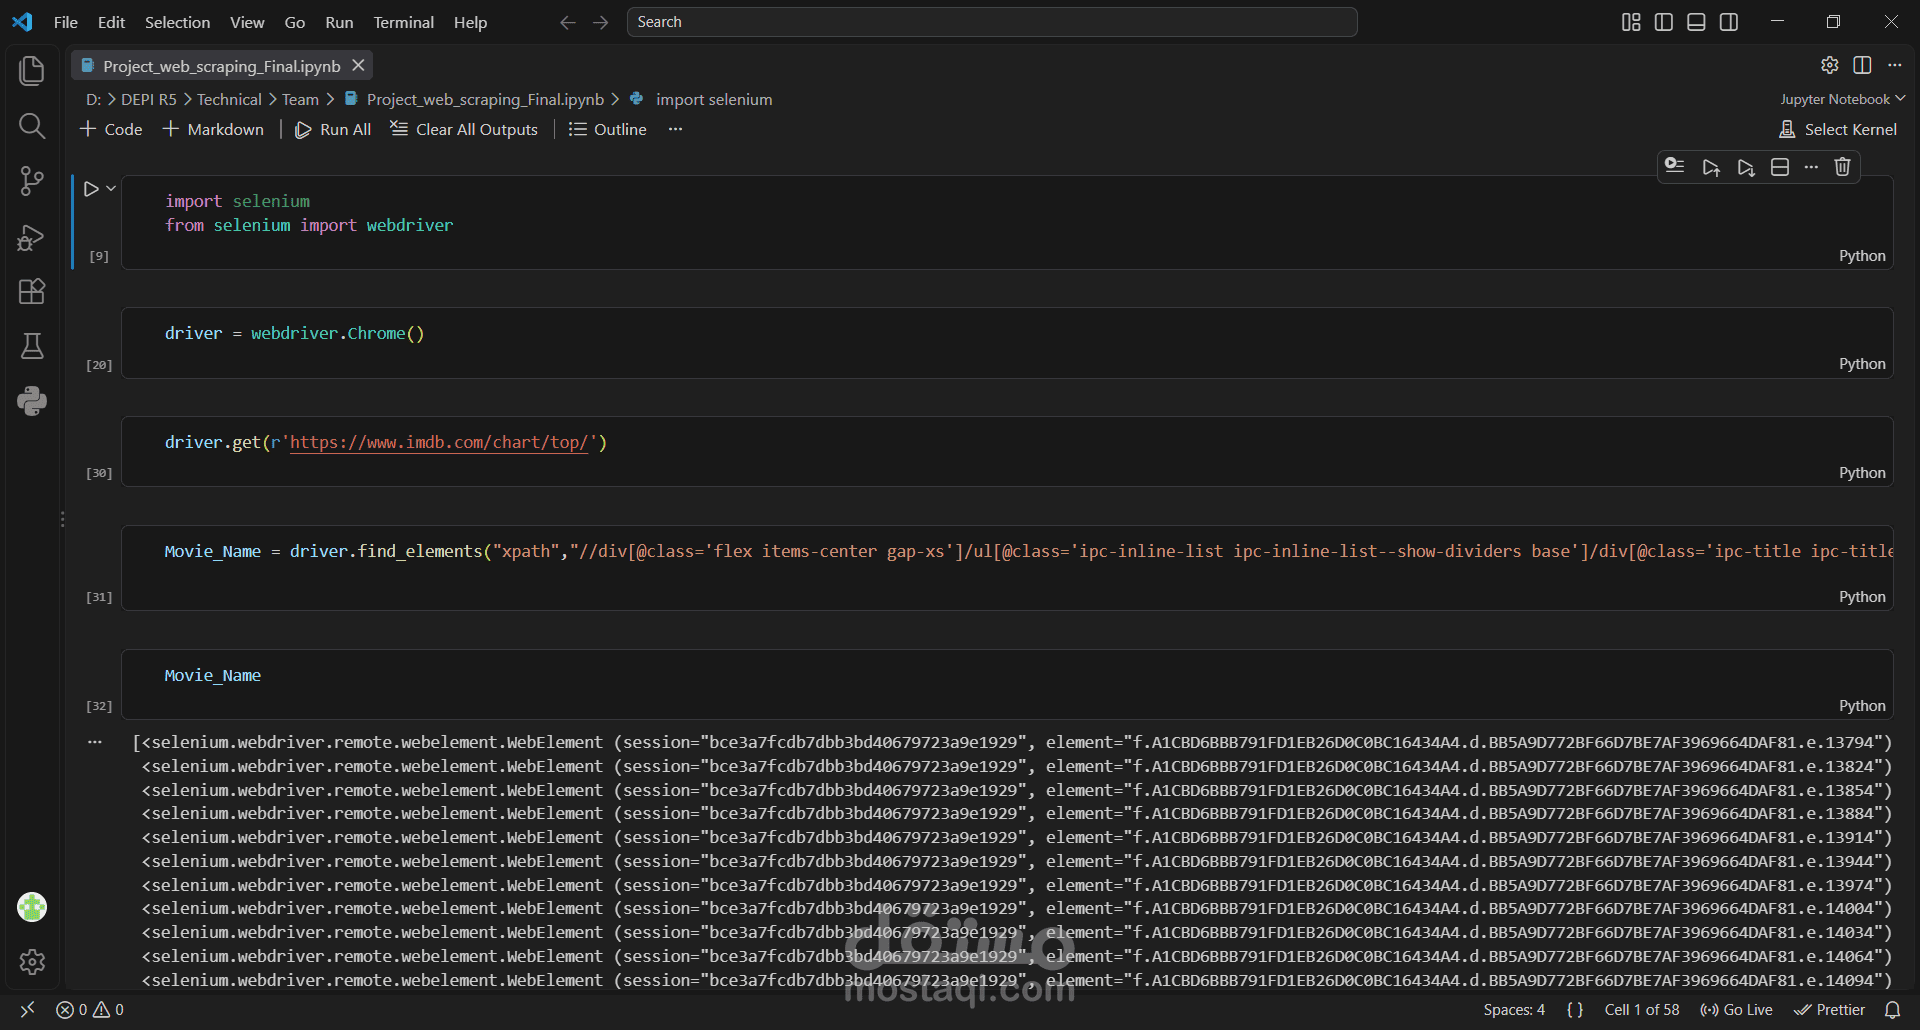Split the editor to the right

click(x=1862, y=65)
